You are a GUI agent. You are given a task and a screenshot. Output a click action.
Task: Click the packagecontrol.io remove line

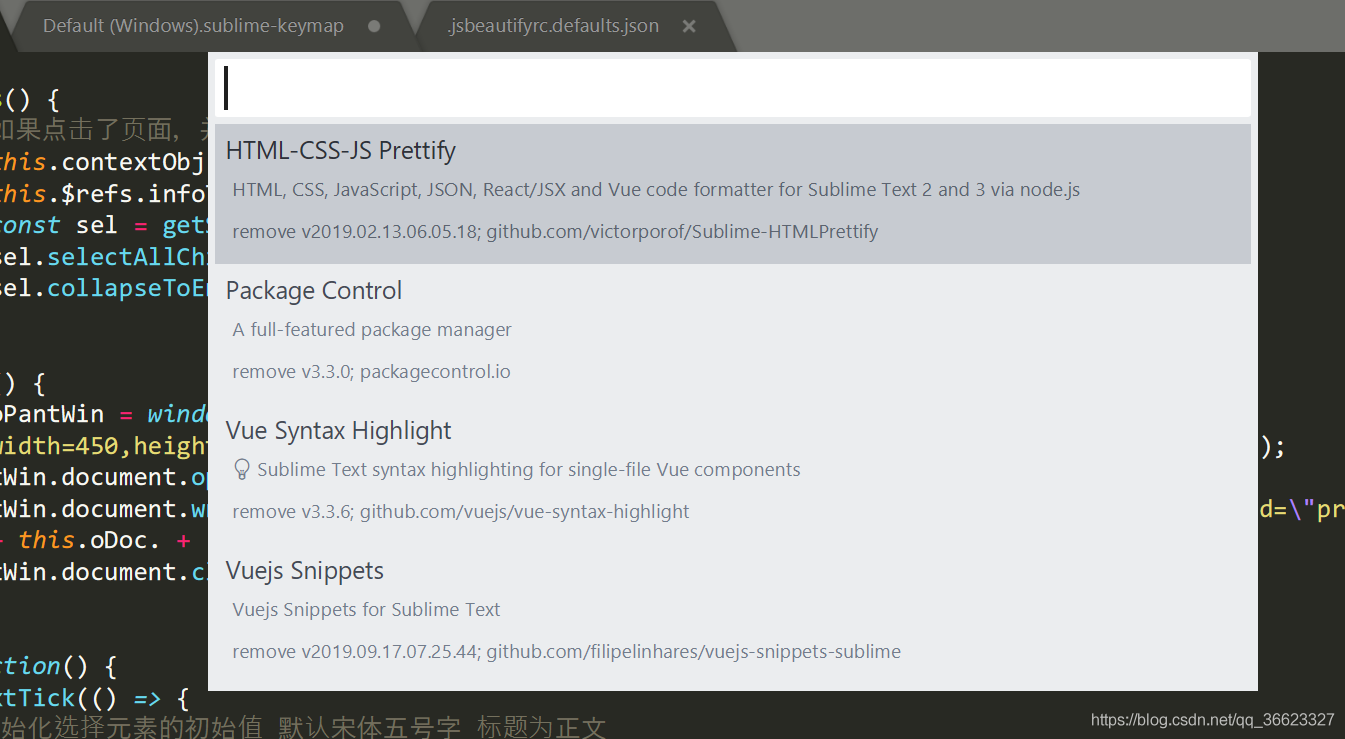point(371,372)
